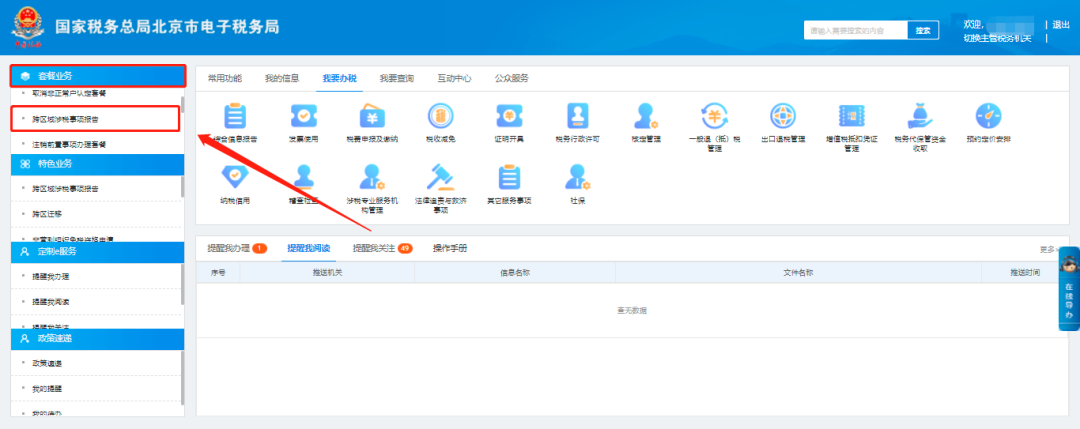Select 注销前置事项办理套餐 in sidebar
The height and width of the screenshot is (429, 1080).
[68, 145]
